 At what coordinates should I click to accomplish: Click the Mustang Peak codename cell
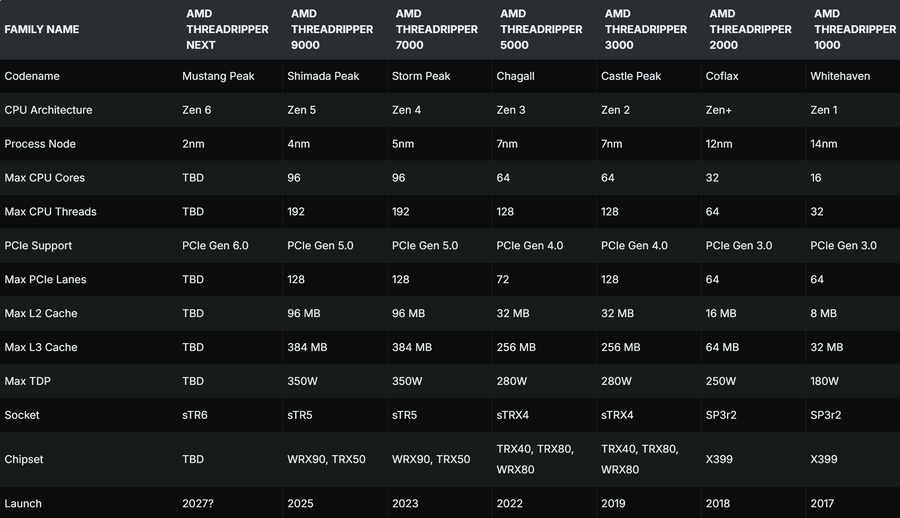pyautogui.click(x=218, y=76)
